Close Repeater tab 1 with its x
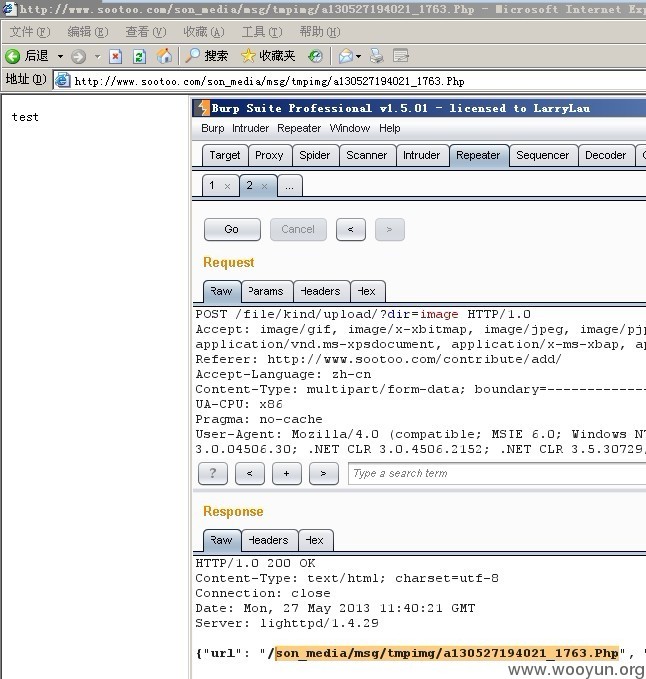646x679 pixels. [227, 186]
